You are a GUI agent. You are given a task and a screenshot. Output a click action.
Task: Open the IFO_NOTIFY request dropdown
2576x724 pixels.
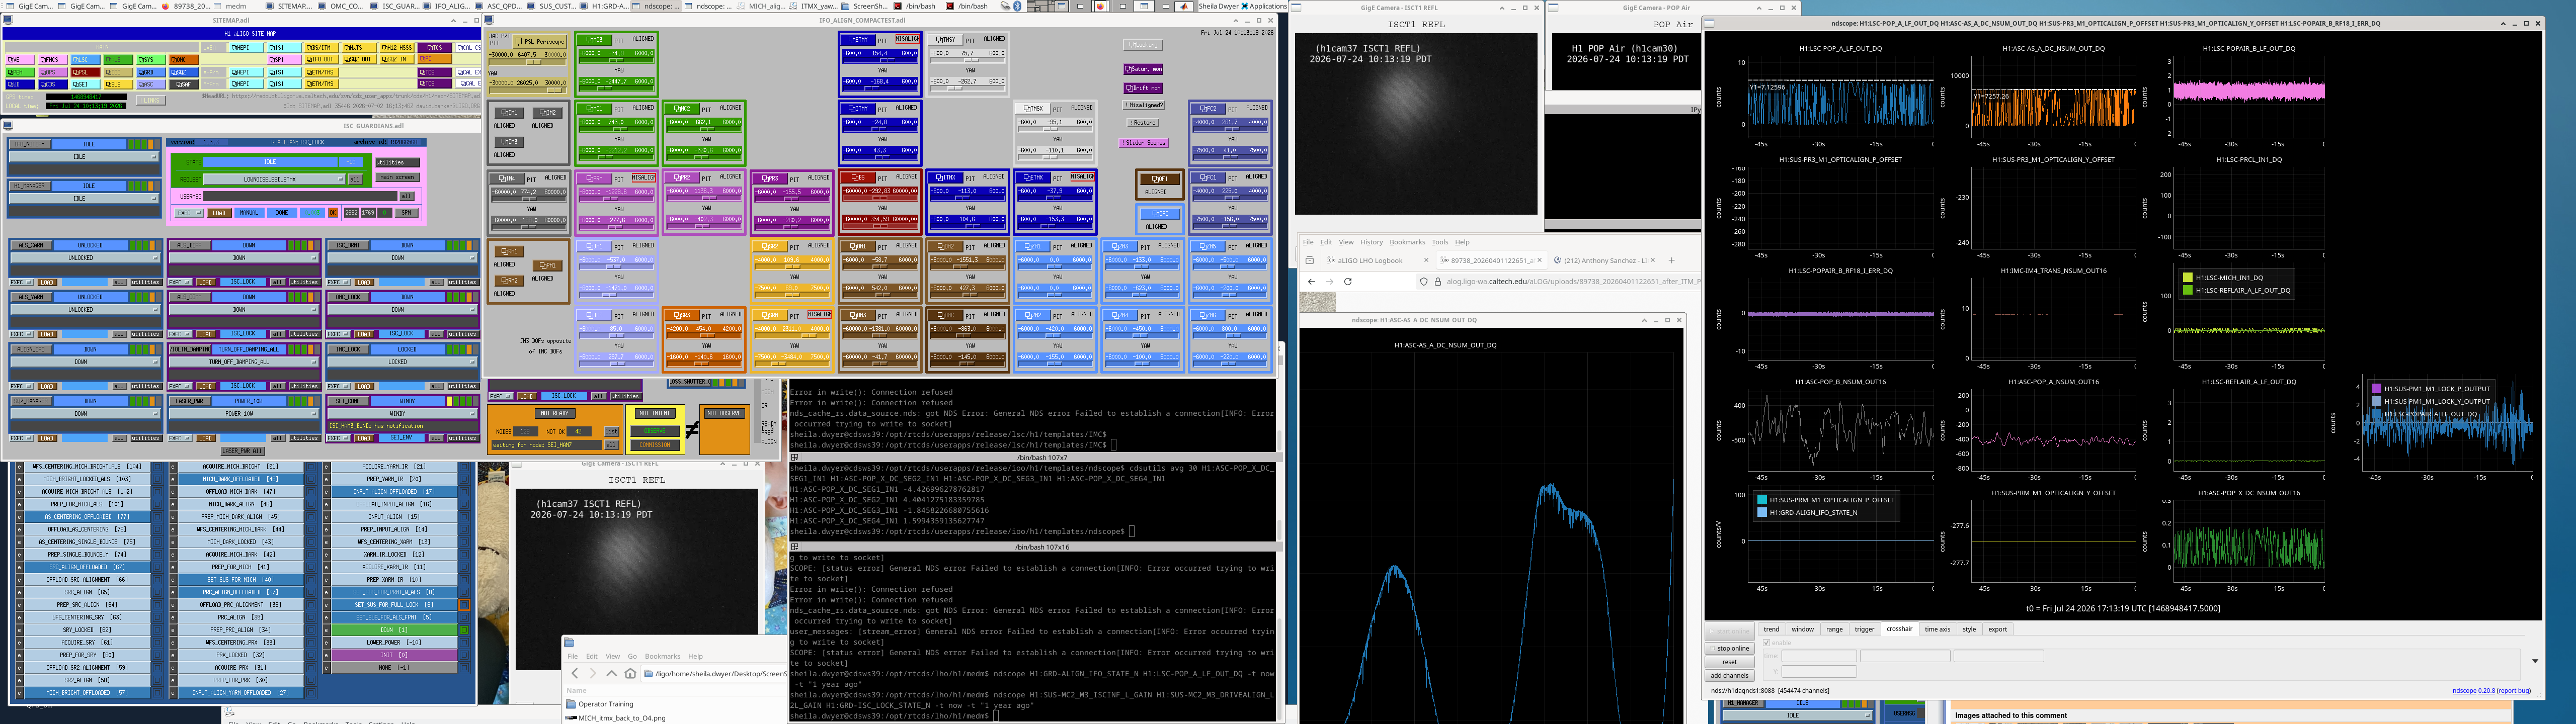(x=84, y=157)
